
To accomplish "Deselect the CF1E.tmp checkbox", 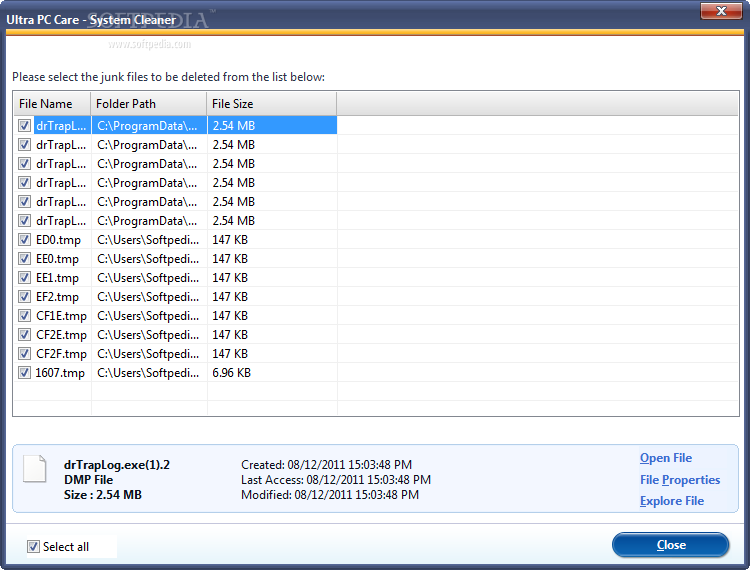I will 24,316.
